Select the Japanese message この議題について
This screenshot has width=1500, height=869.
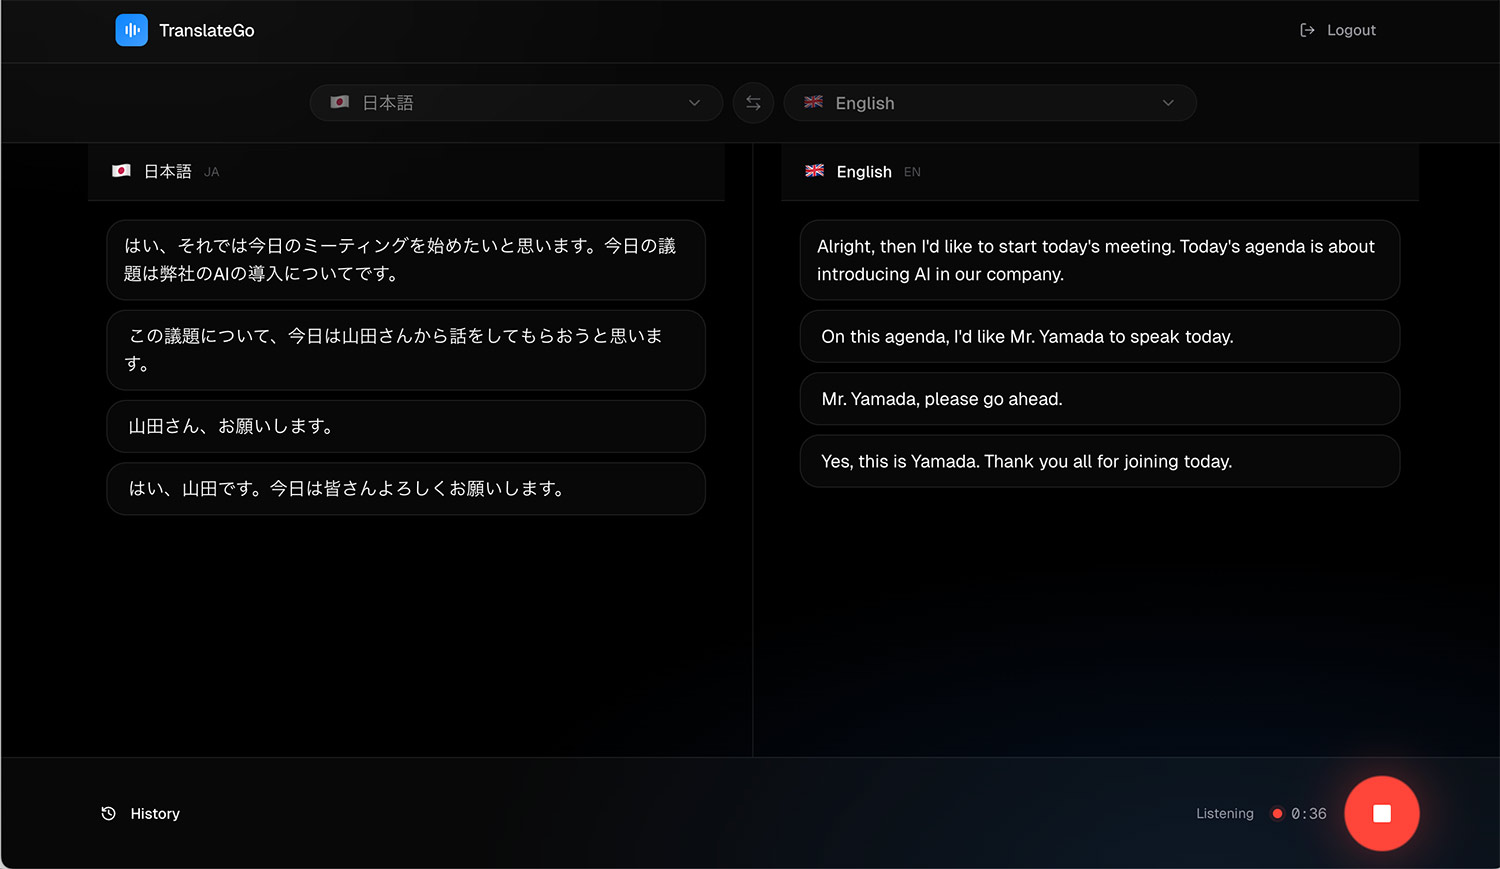(406, 350)
